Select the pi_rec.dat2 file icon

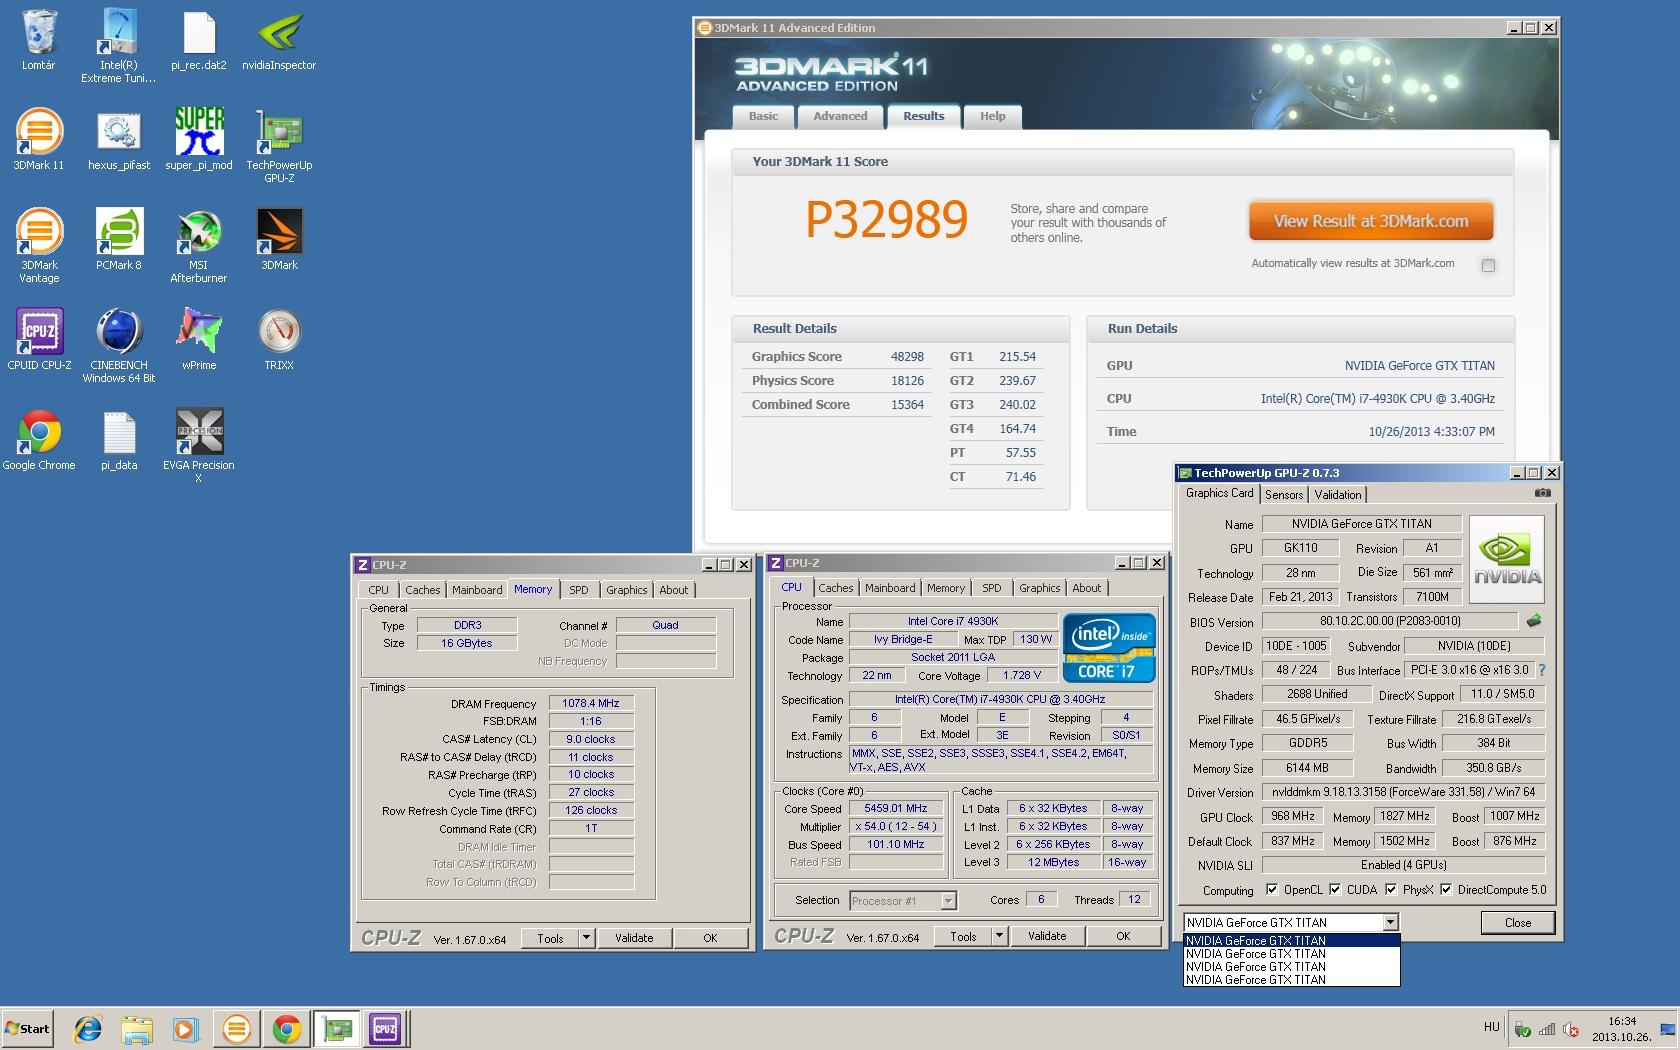click(199, 40)
